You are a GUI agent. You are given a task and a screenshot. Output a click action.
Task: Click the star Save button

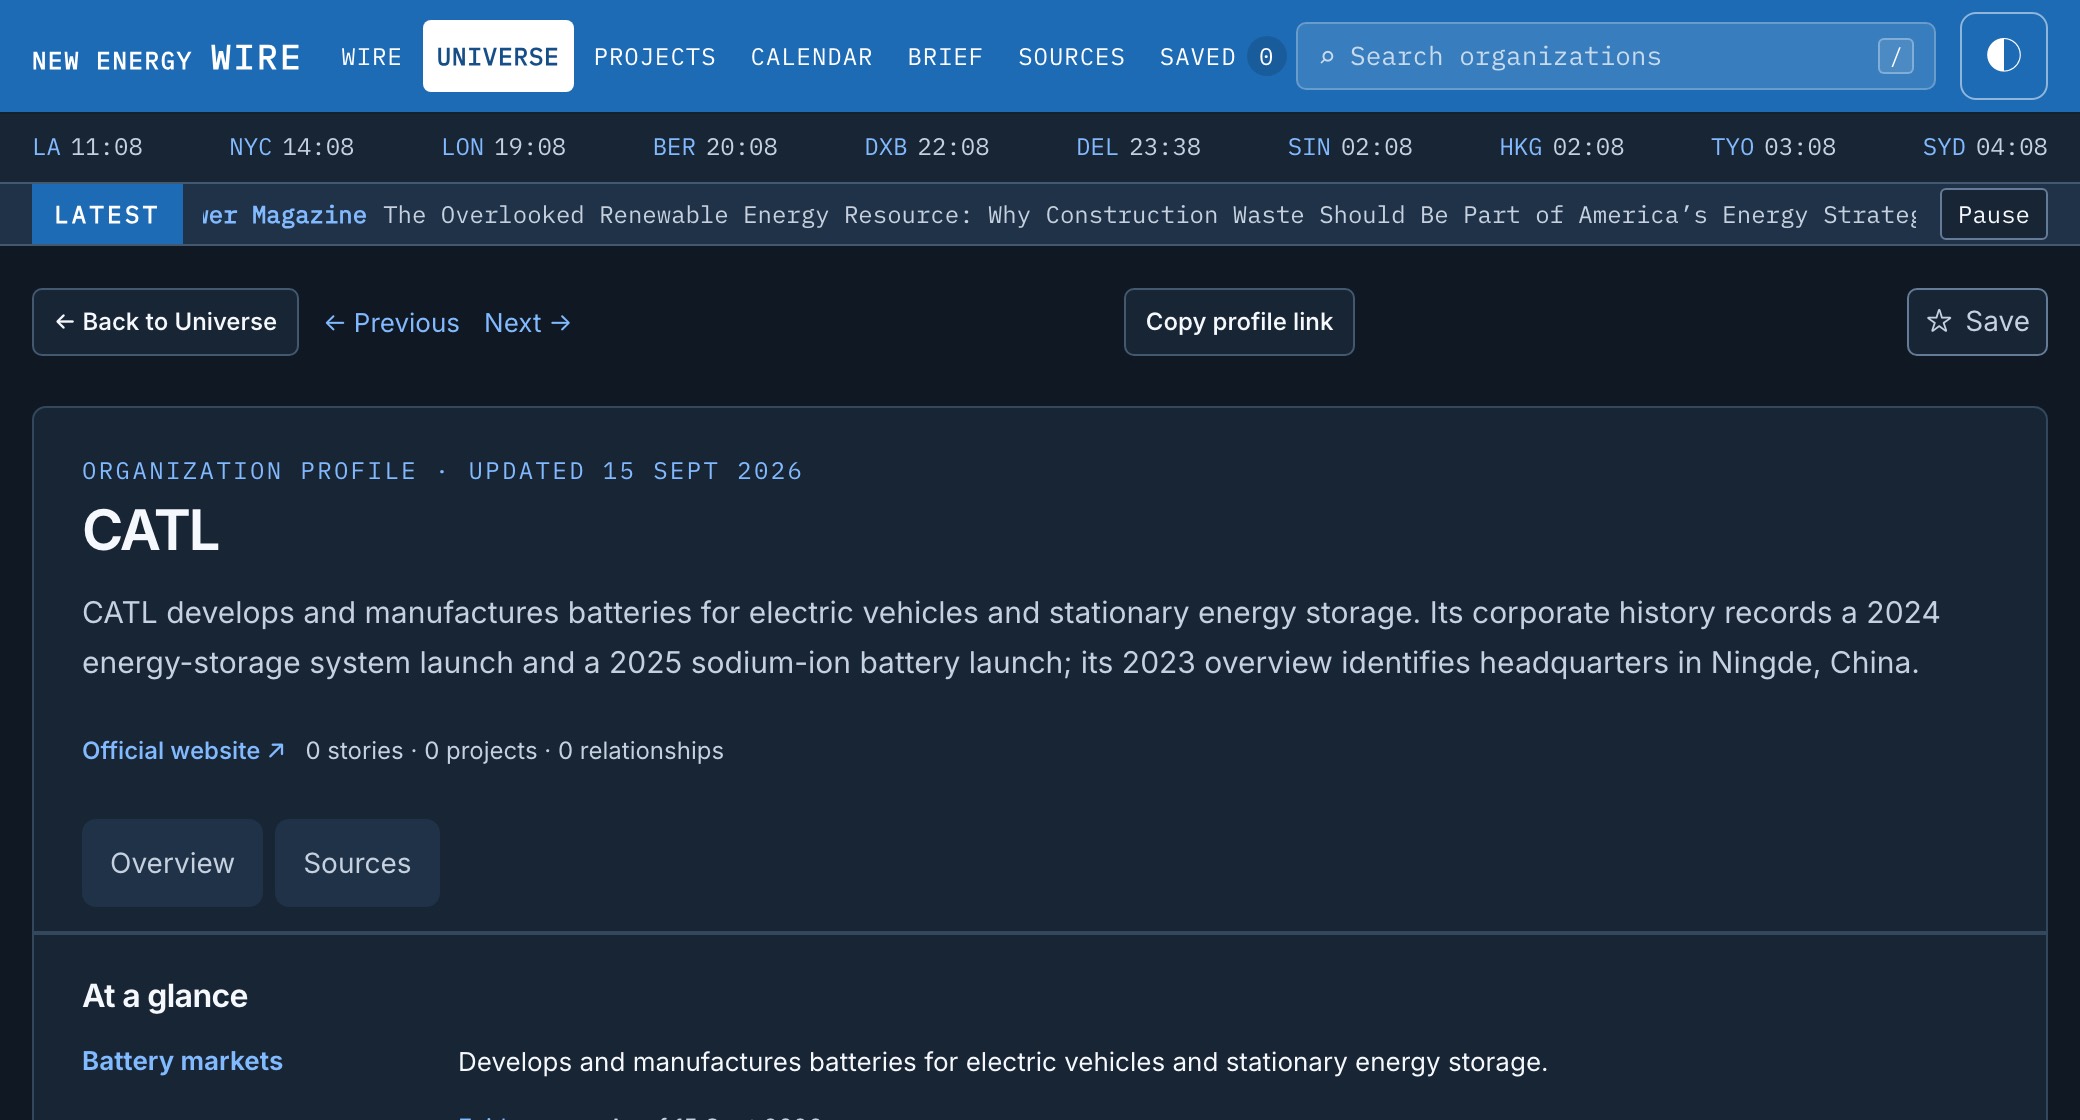point(1977,322)
